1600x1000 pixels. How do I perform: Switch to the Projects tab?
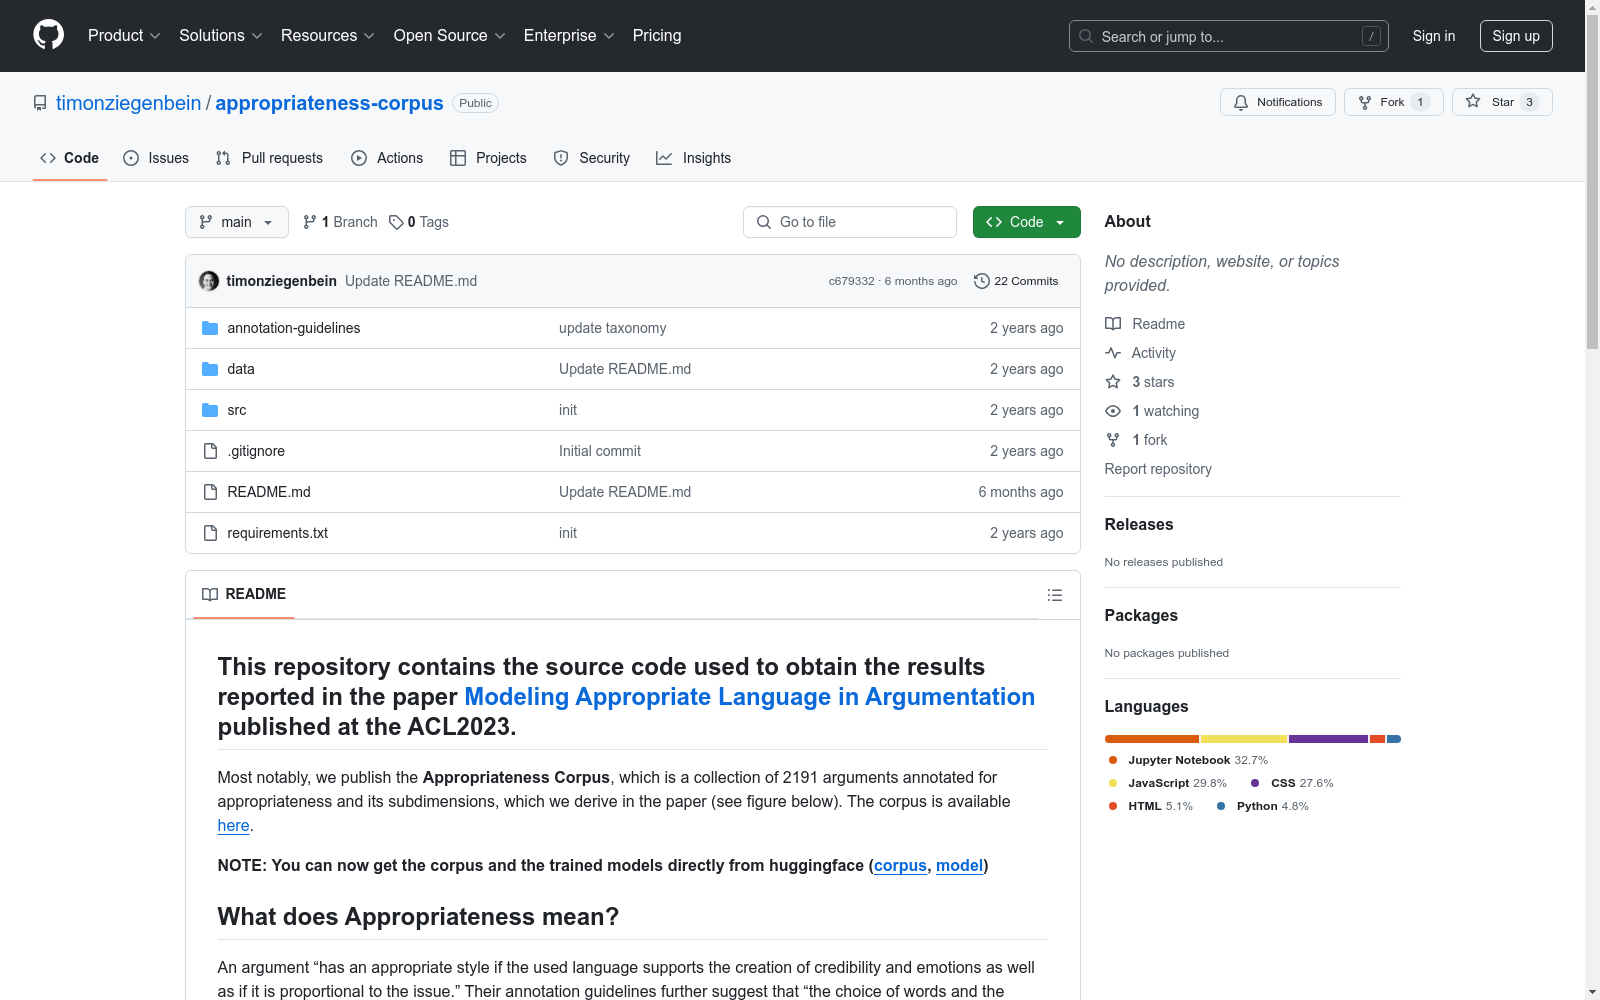[x=488, y=158]
